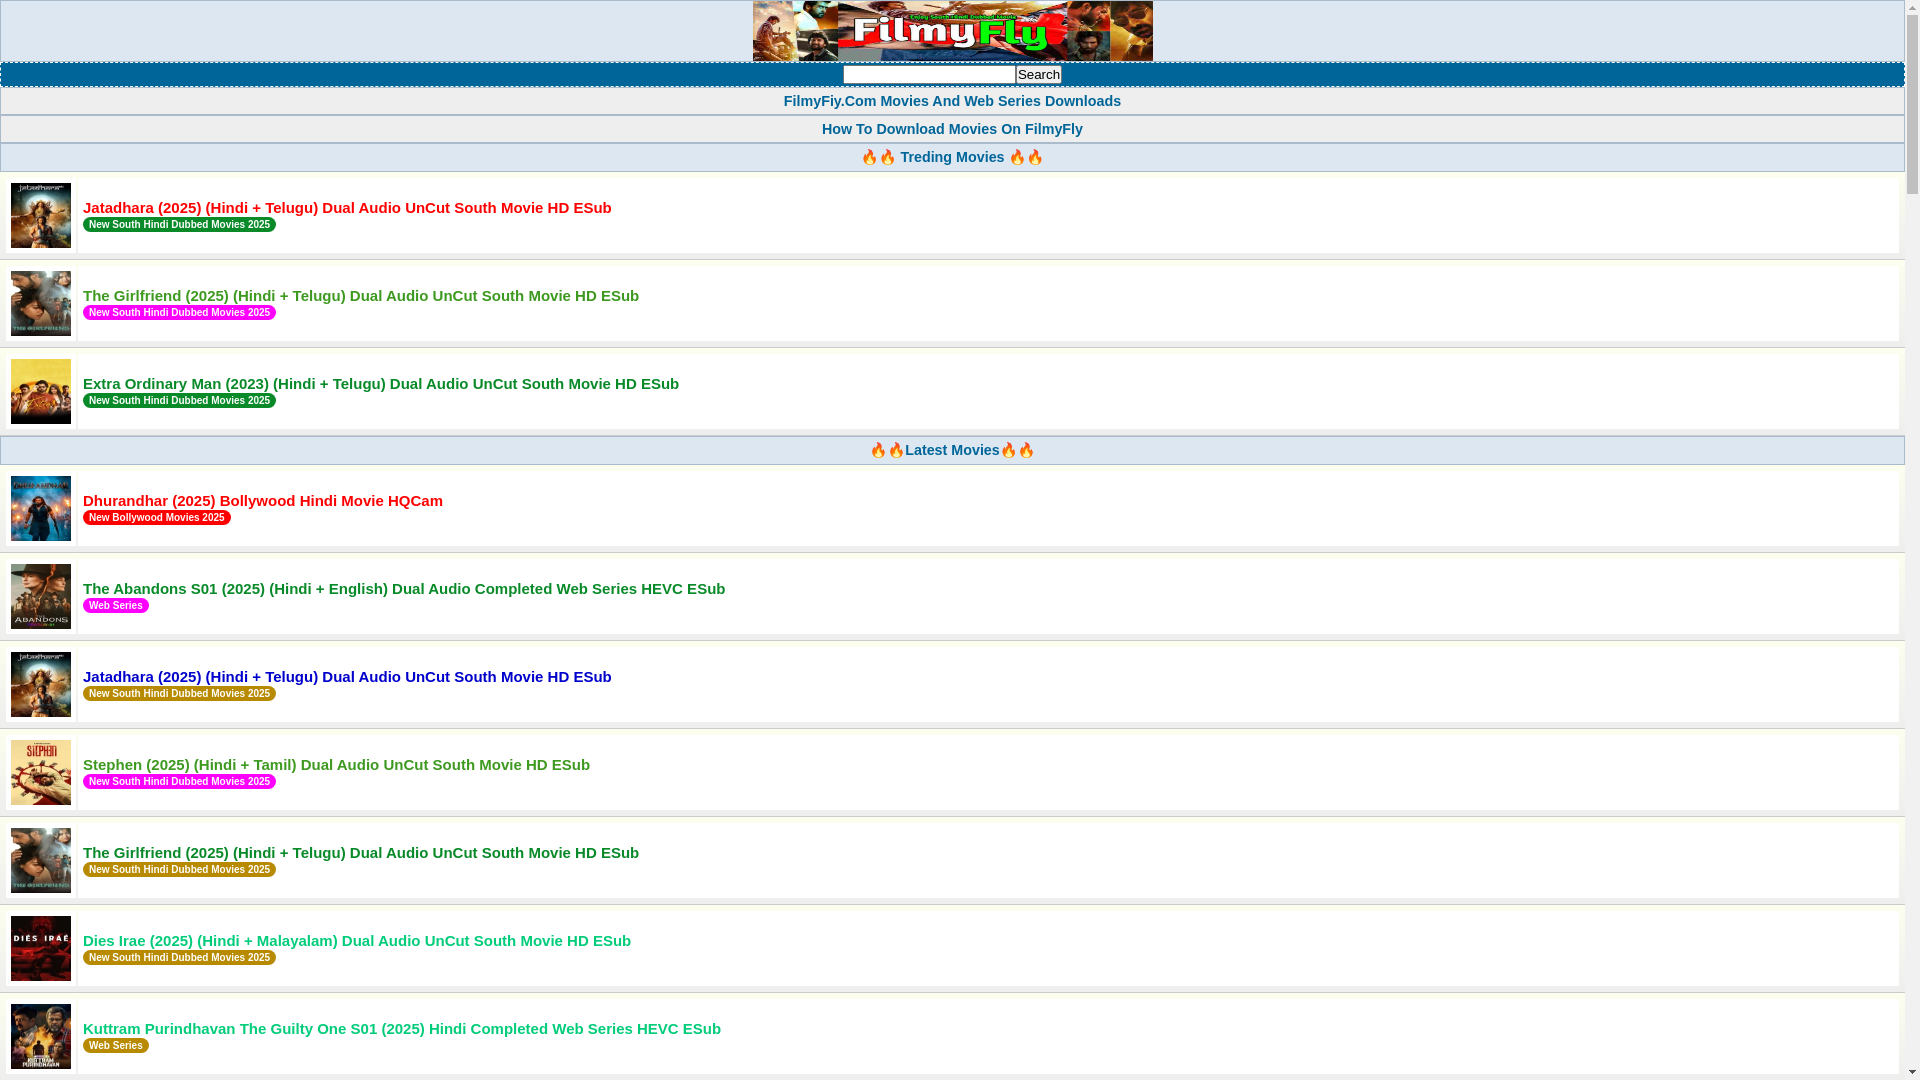The width and height of the screenshot is (1920, 1080).
Task: Click the Stephen poster thumbnail
Action: click(x=41, y=772)
